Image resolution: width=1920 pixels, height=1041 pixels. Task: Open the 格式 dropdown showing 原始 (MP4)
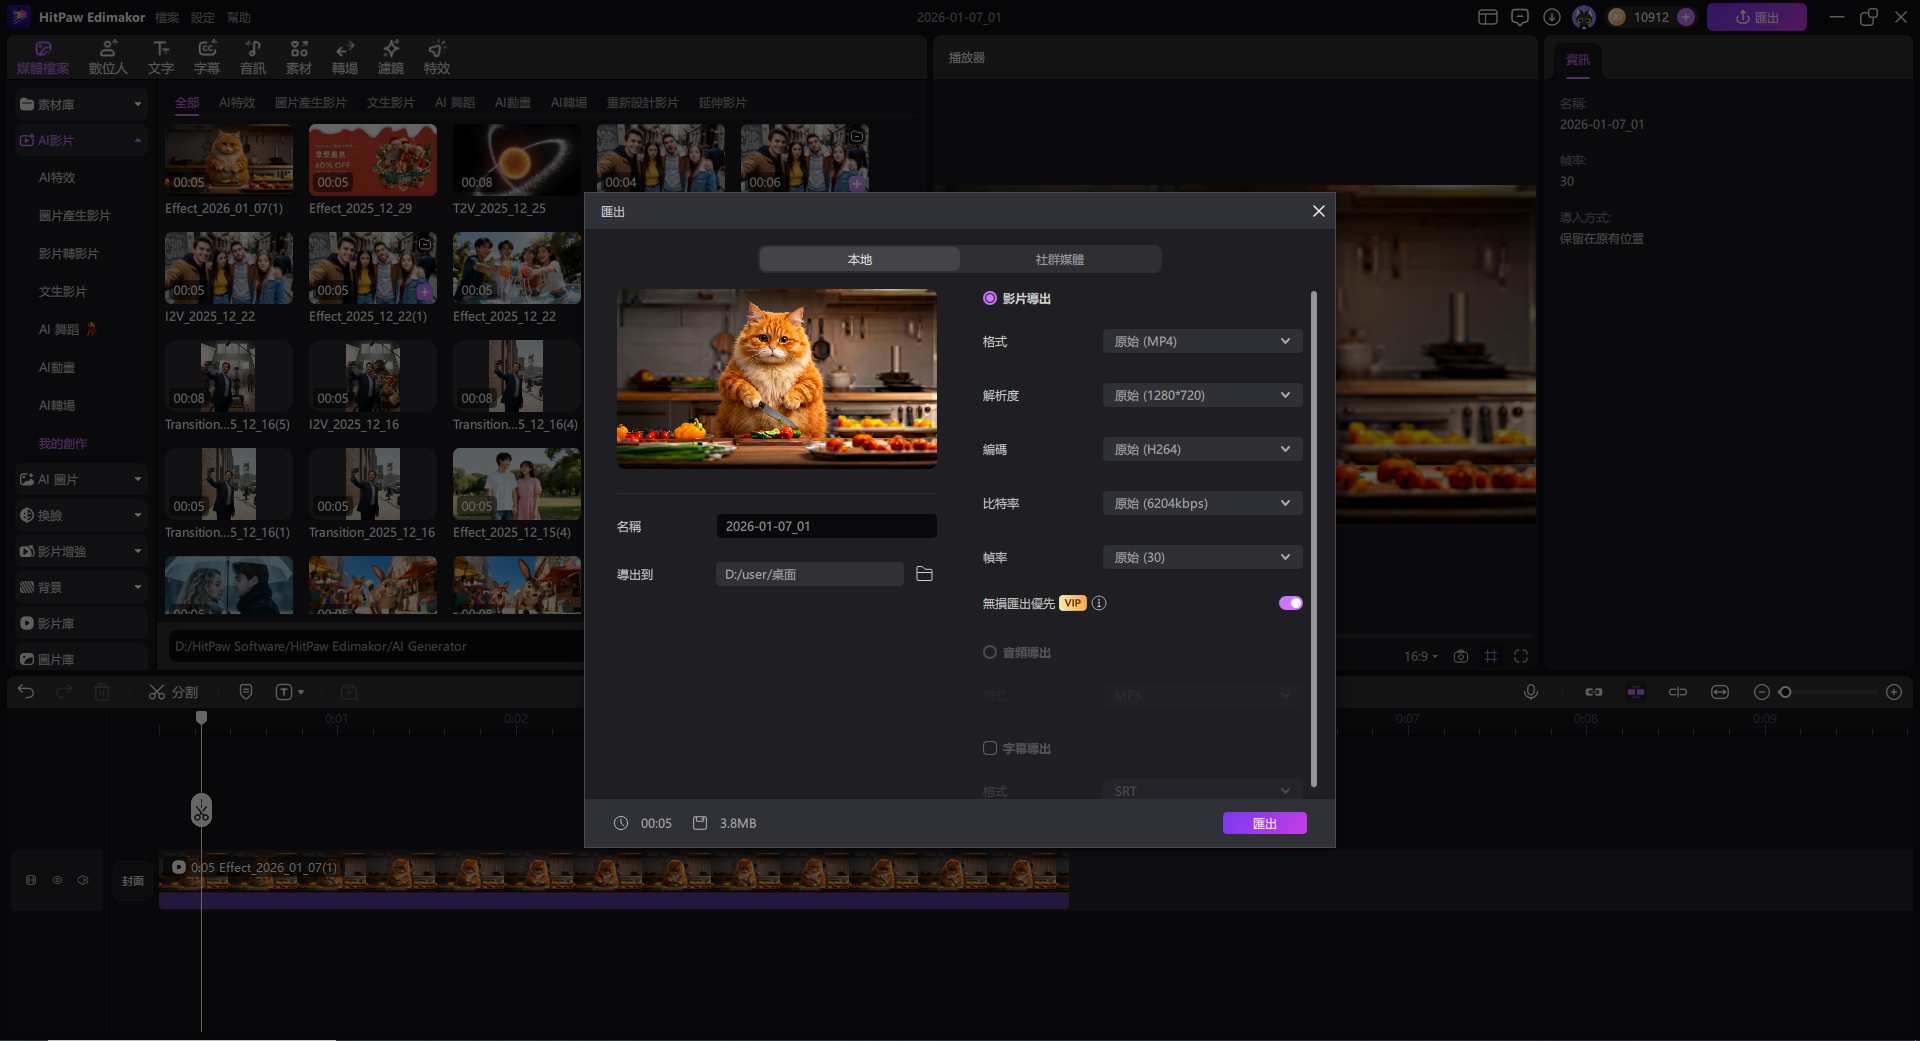click(1202, 342)
